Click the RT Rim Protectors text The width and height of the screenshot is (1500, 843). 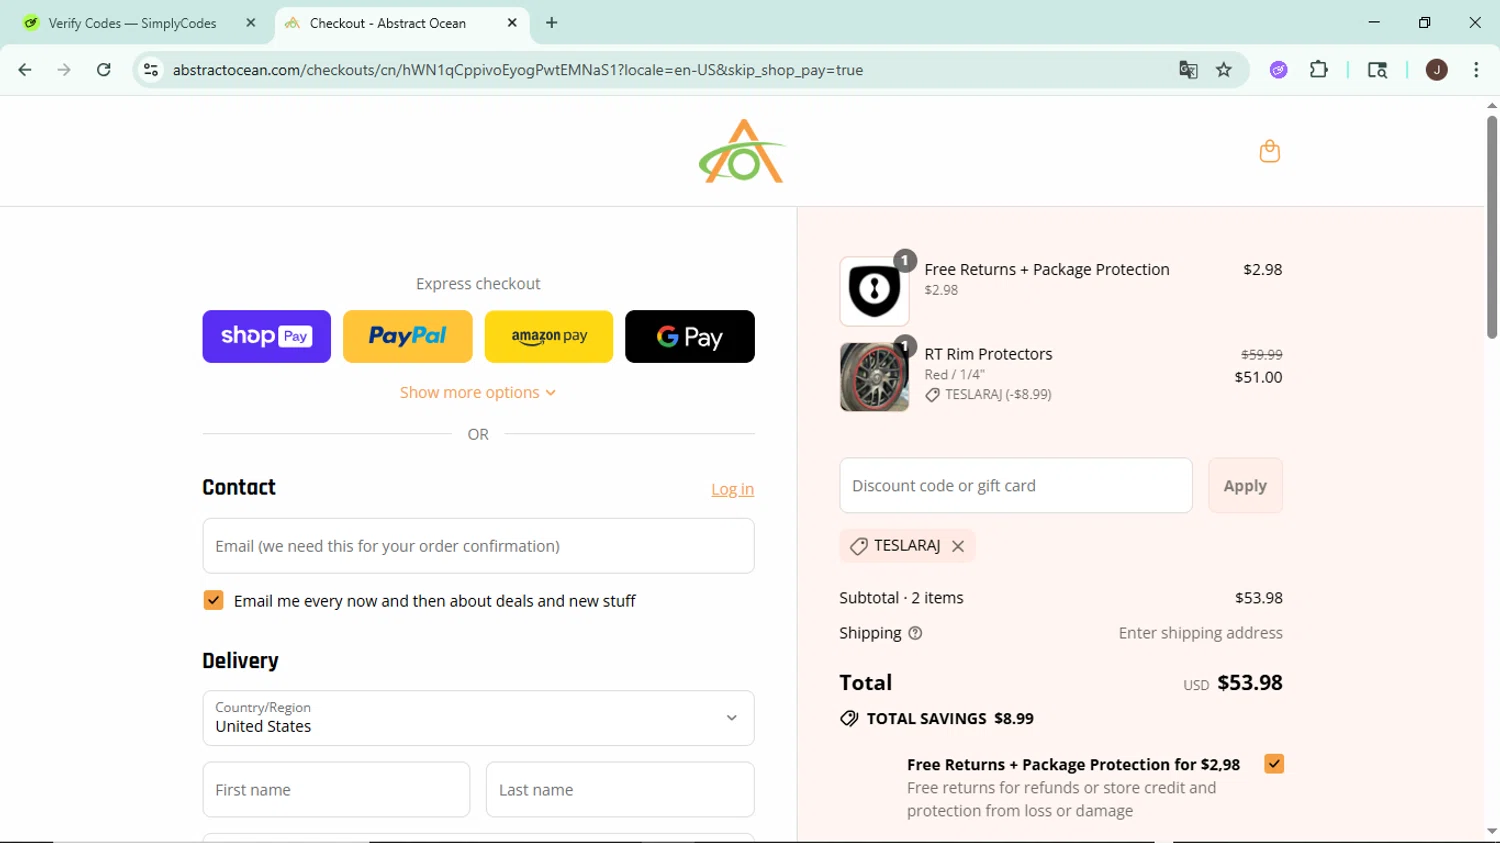coord(988,354)
